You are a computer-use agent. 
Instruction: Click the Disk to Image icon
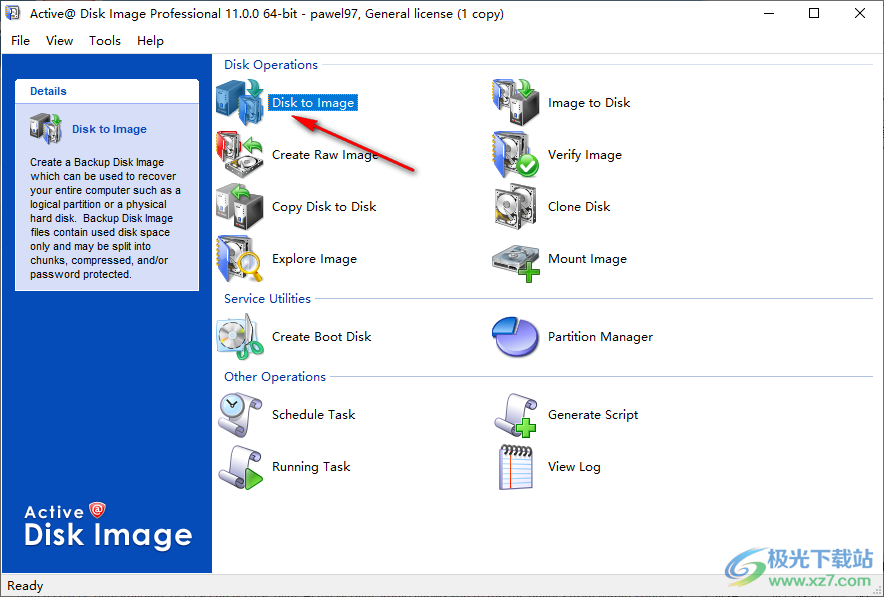coord(239,103)
